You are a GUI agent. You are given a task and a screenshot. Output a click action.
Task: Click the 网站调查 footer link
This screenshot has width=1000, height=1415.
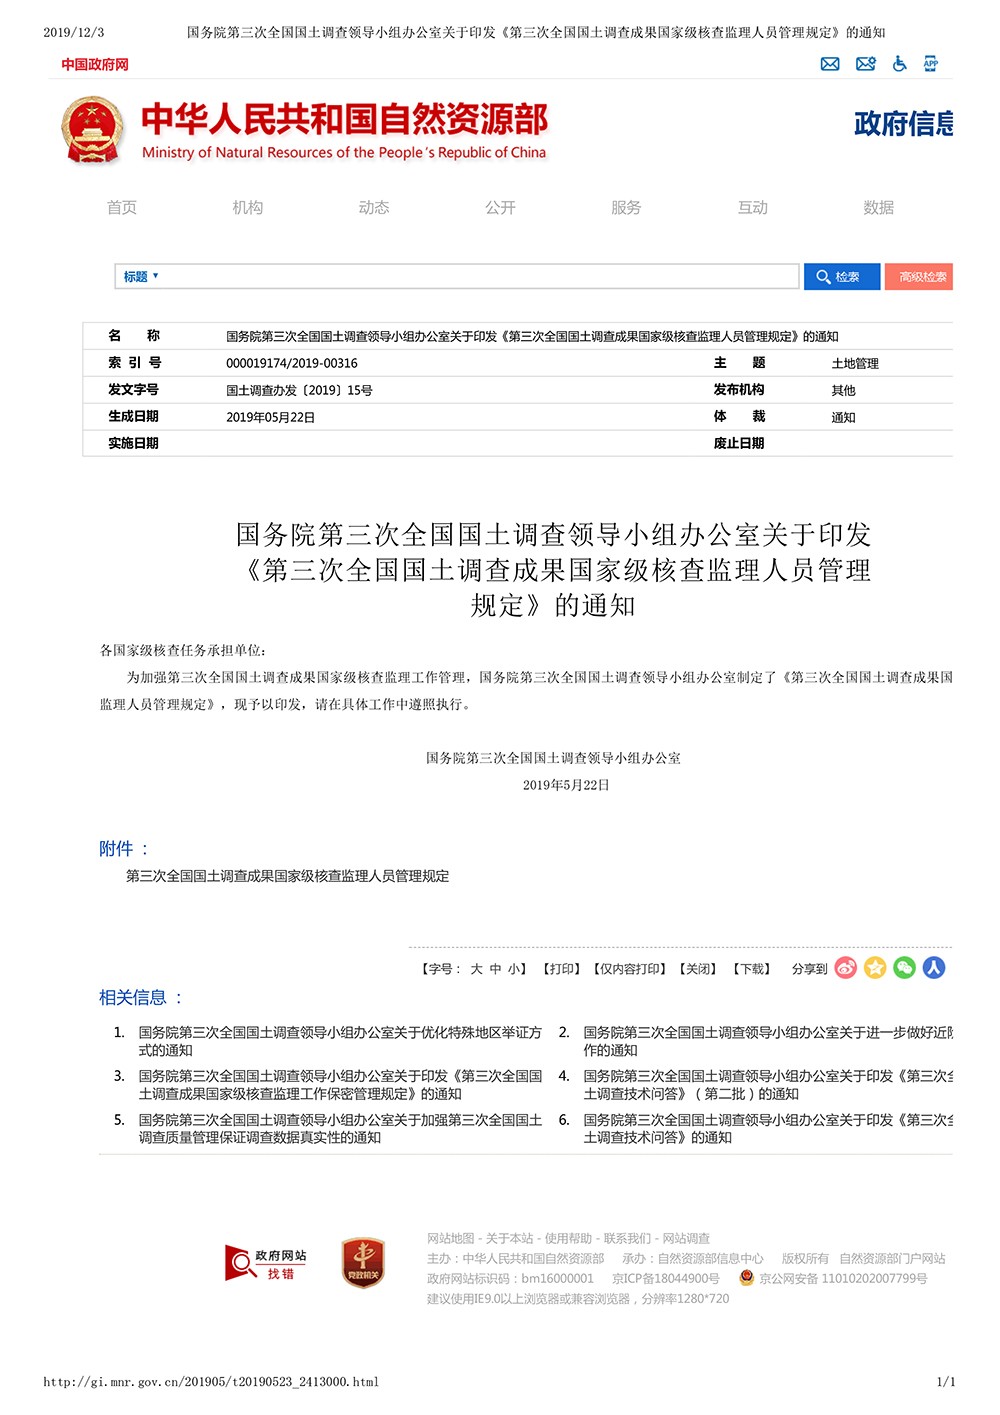point(686,1238)
